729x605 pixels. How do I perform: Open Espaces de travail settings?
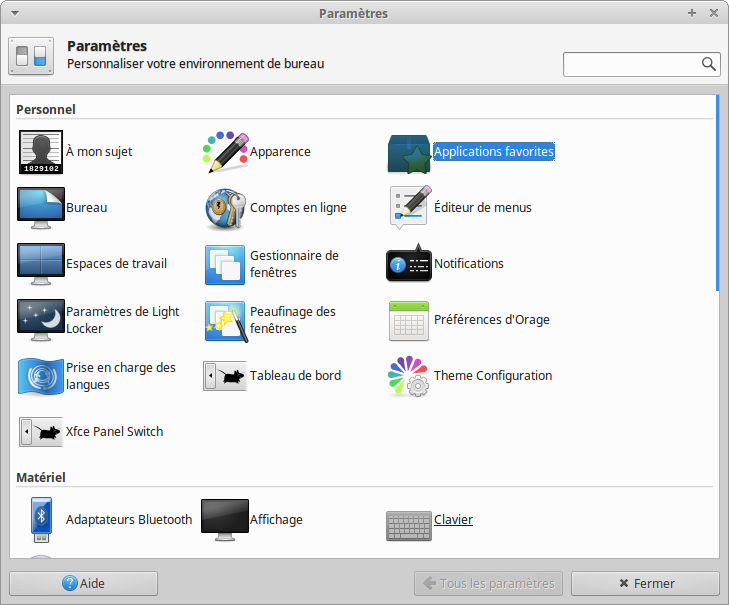click(40, 264)
